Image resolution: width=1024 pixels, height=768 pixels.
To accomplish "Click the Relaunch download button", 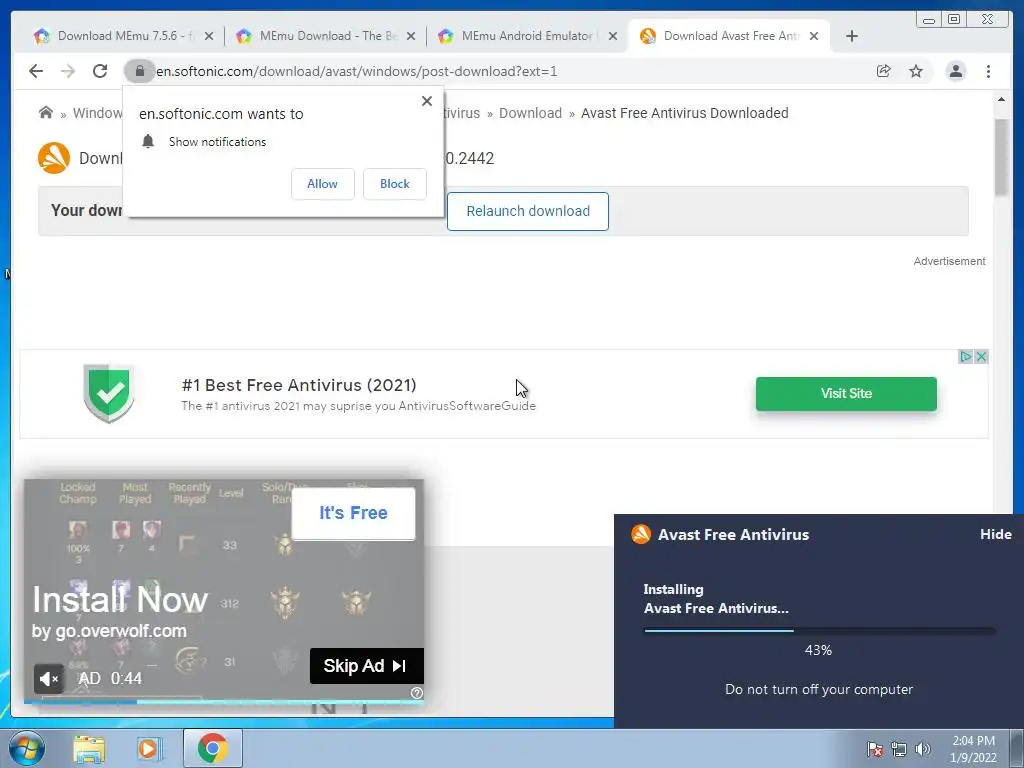I will (x=528, y=211).
